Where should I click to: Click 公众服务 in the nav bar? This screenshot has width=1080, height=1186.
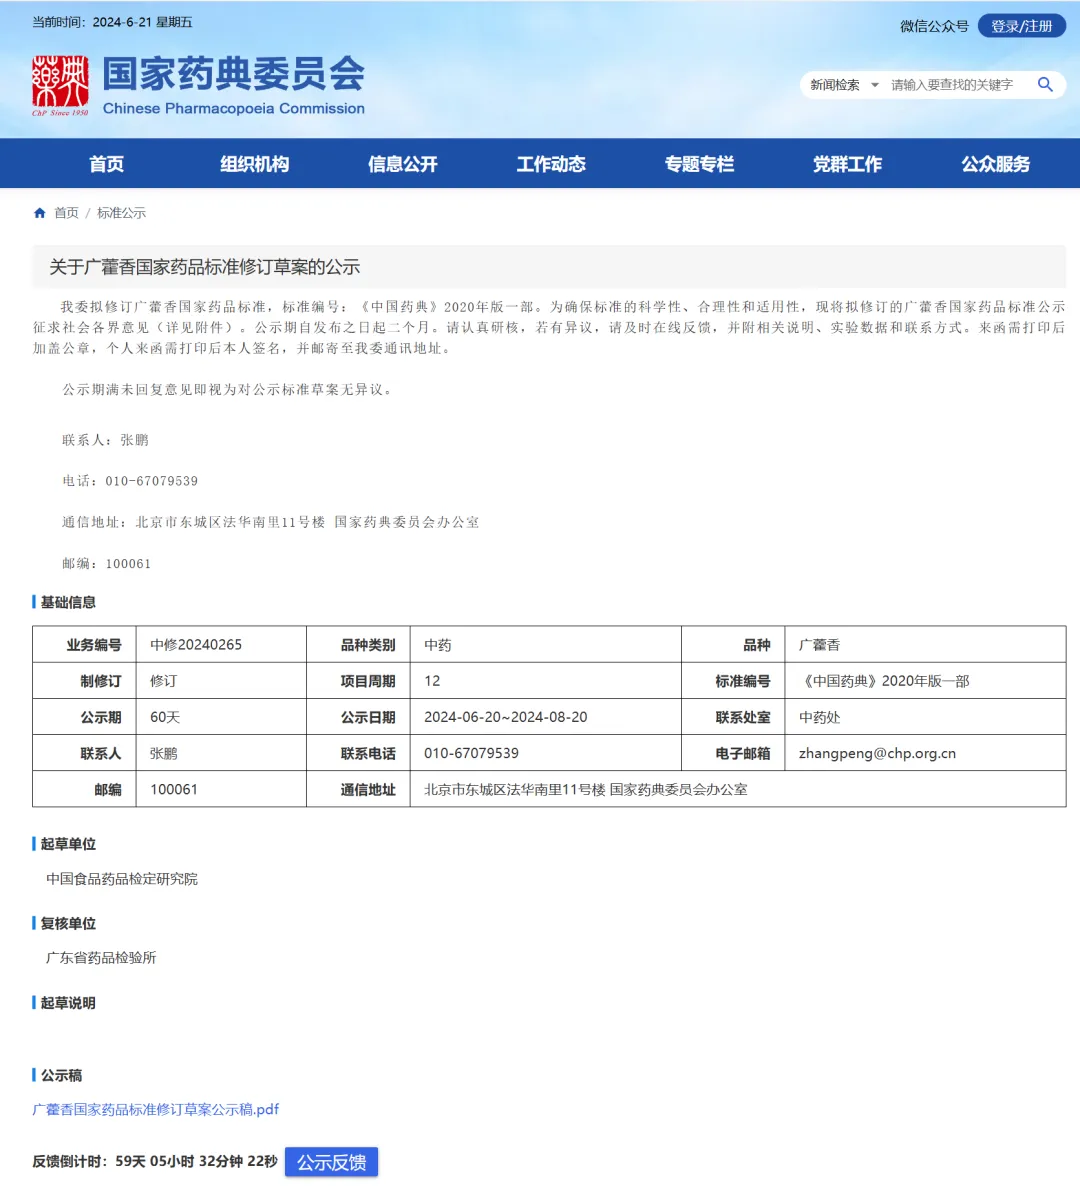pyautogui.click(x=995, y=164)
